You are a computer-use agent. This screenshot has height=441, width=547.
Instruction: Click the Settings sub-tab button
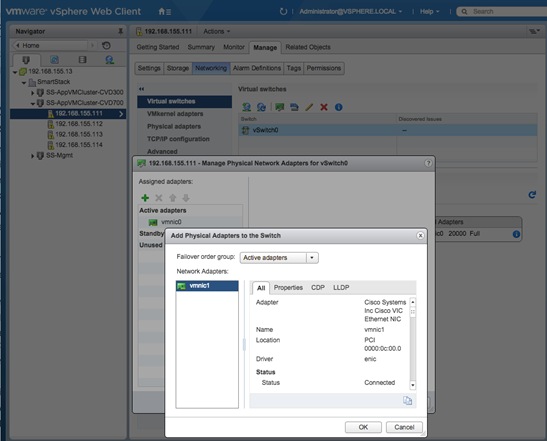click(x=149, y=68)
